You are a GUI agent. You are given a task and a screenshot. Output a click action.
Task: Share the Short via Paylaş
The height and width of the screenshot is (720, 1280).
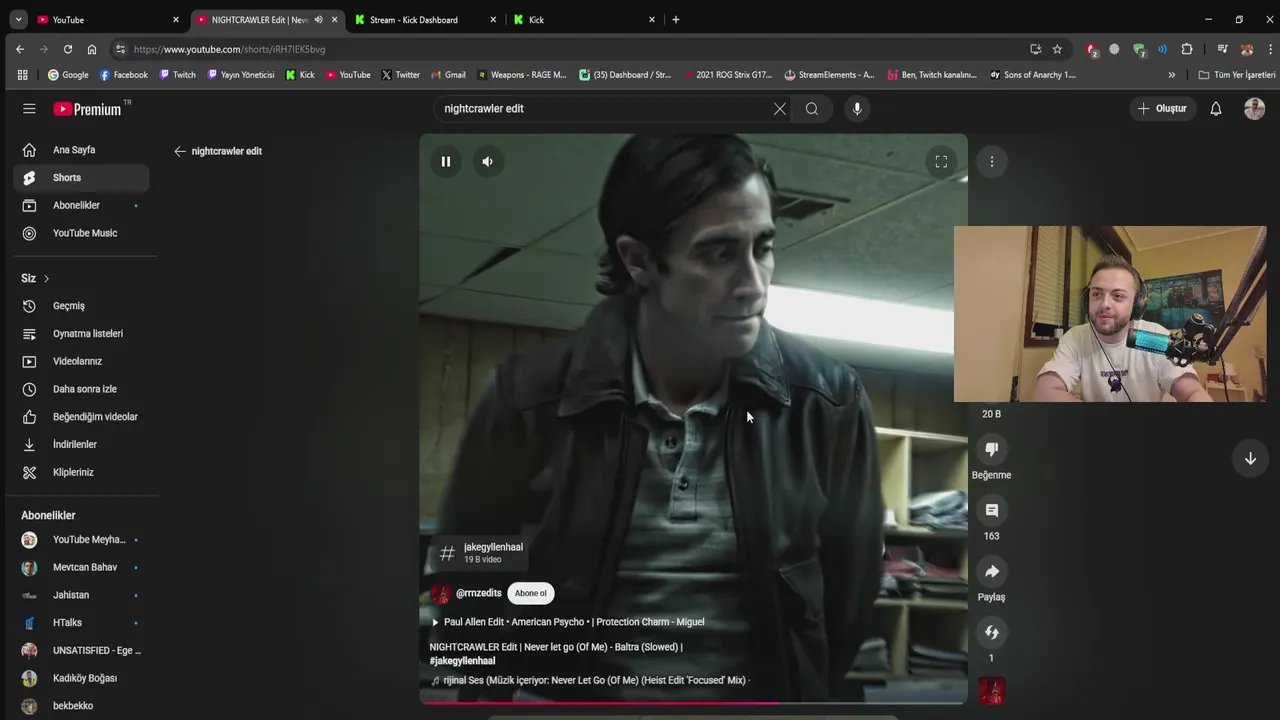click(992, 572)
